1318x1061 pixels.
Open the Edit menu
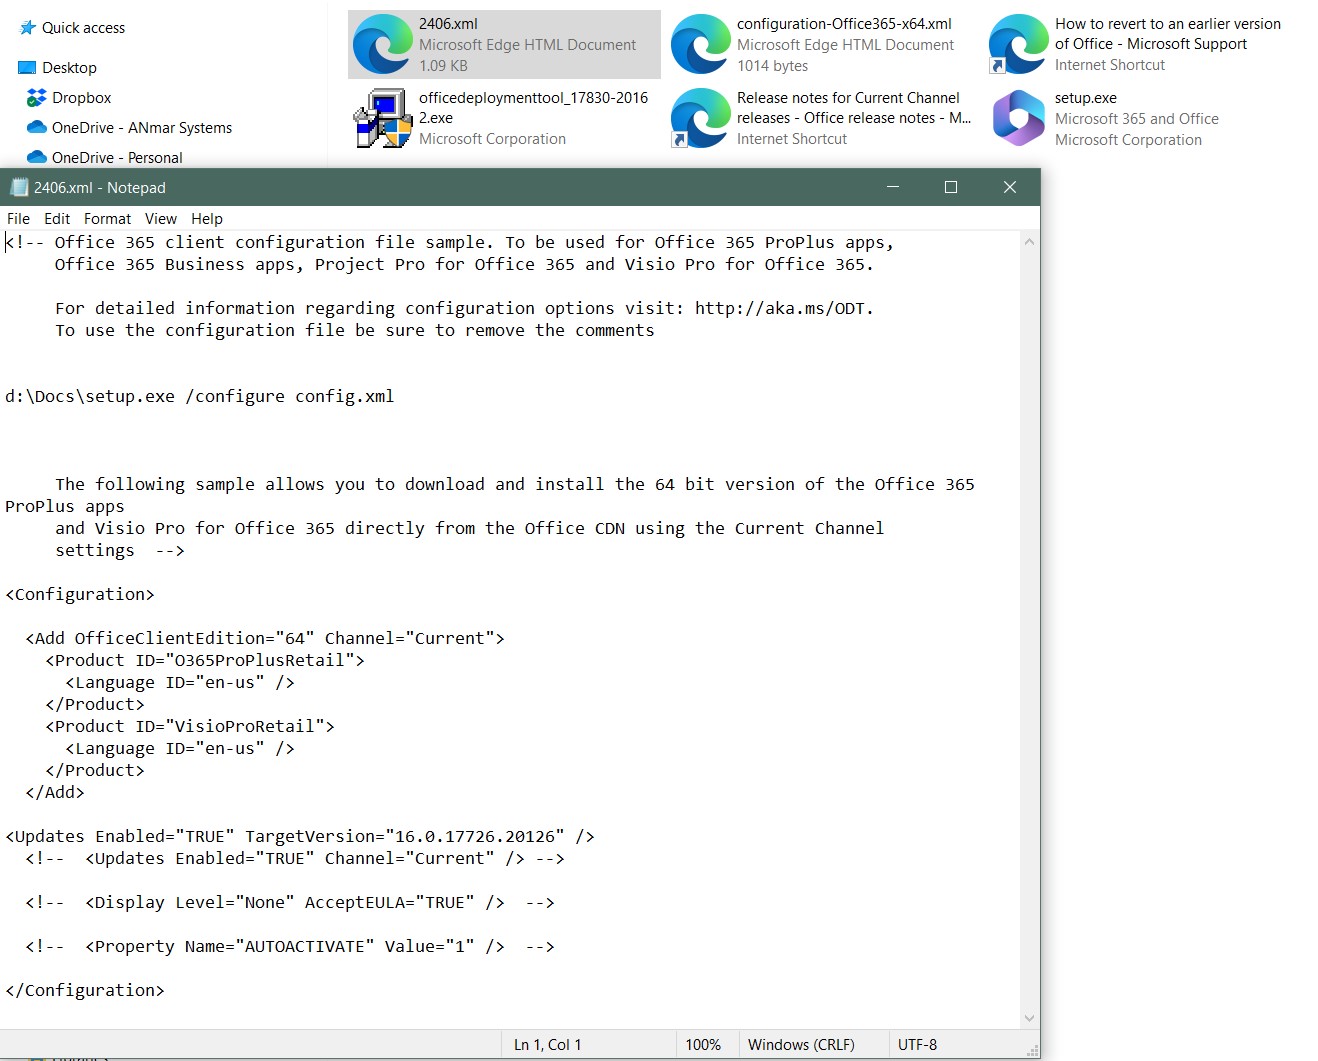click(x=57, y=219)
